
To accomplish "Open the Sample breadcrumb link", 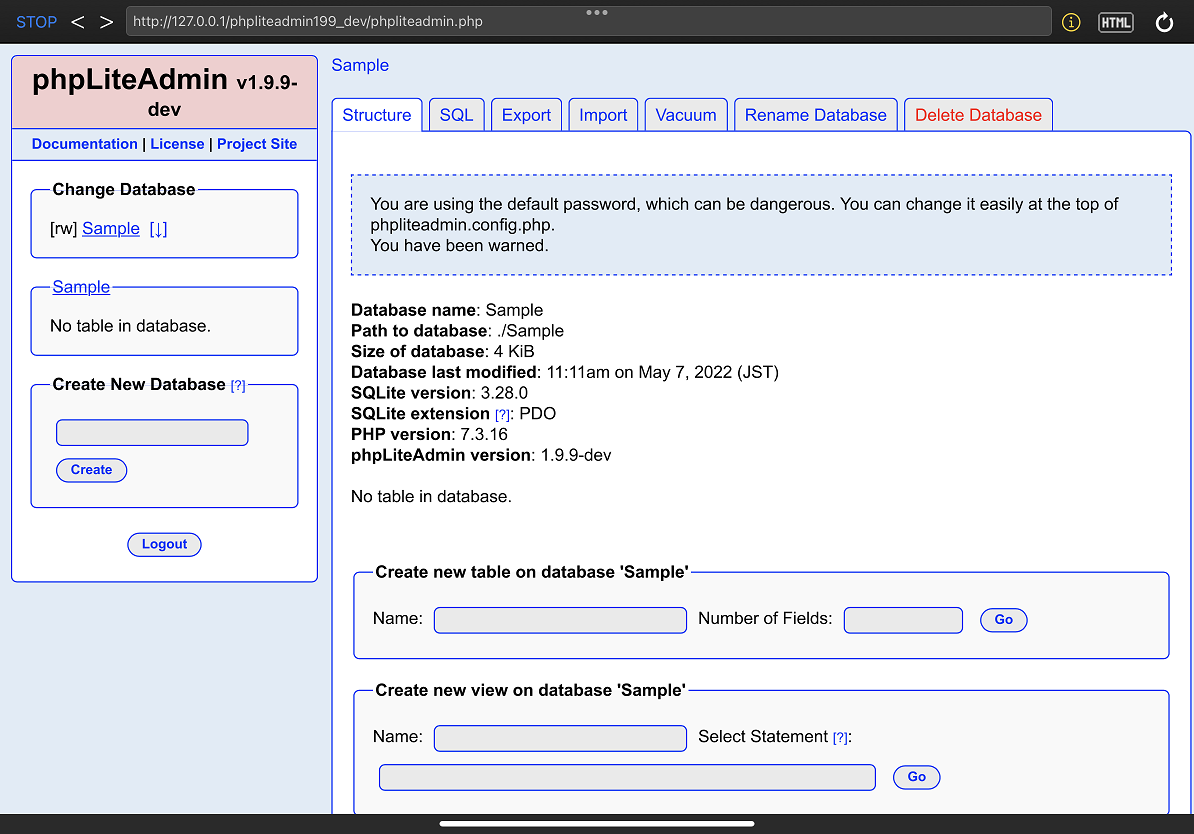I will coord(360,66).
